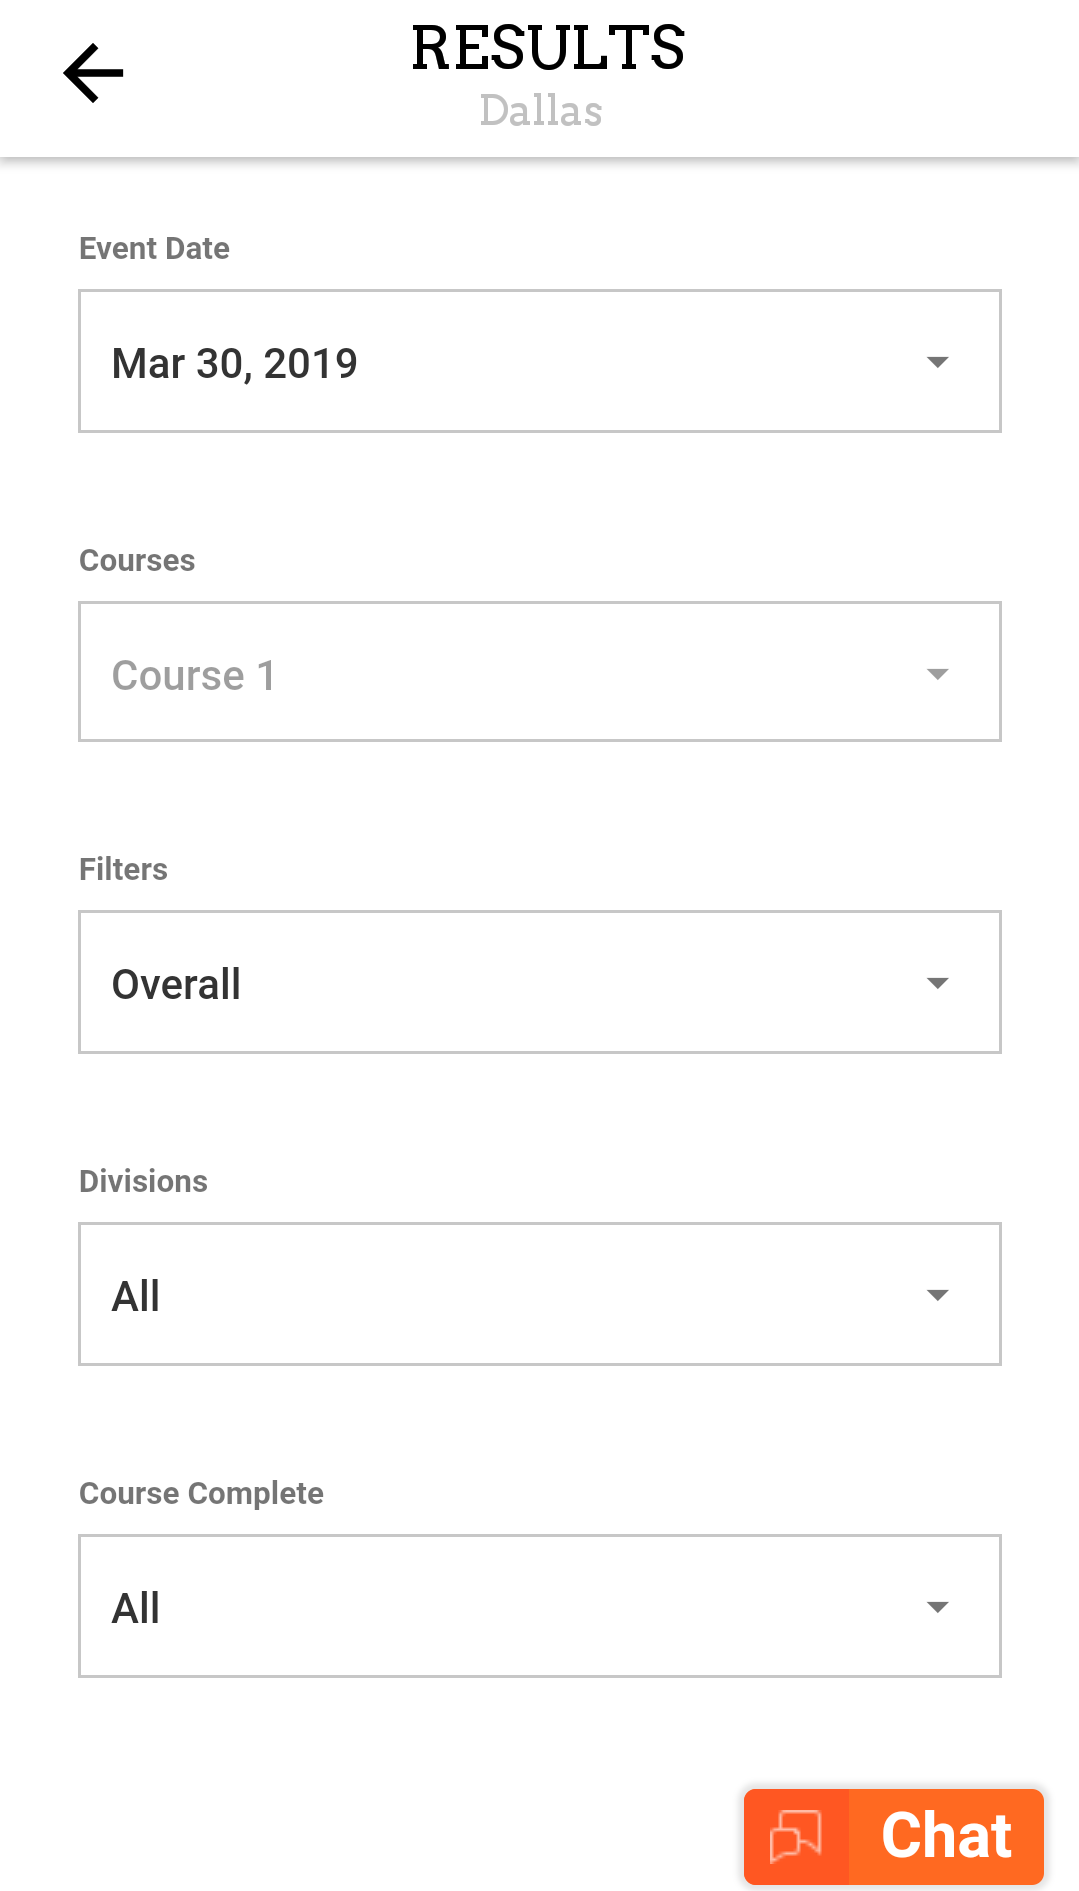Click the Dallas subtitle text
This screenshot has height=1891, width=1079.
[x=541, y=111]
